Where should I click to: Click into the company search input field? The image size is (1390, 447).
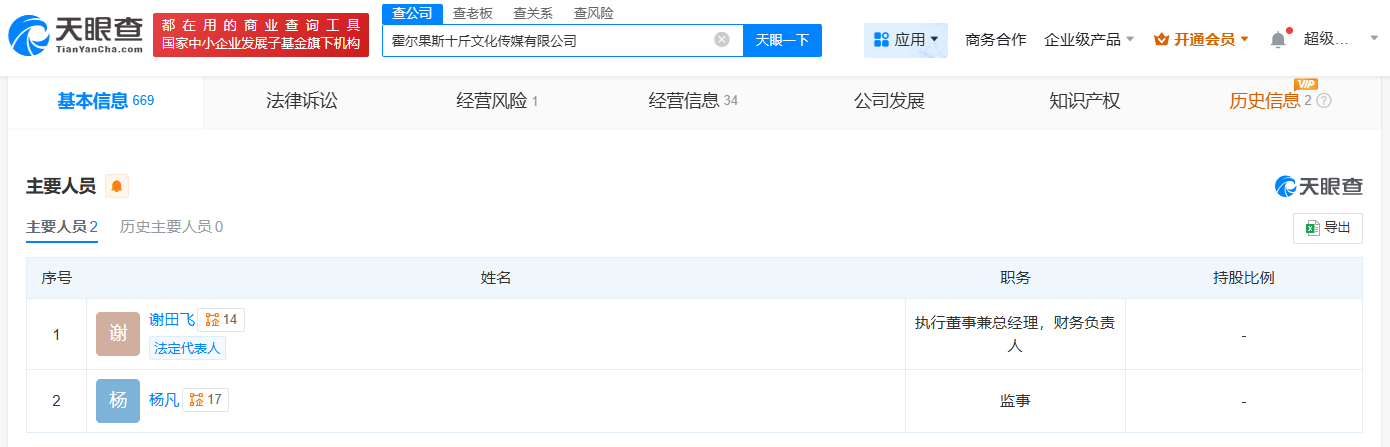point(550,41)
